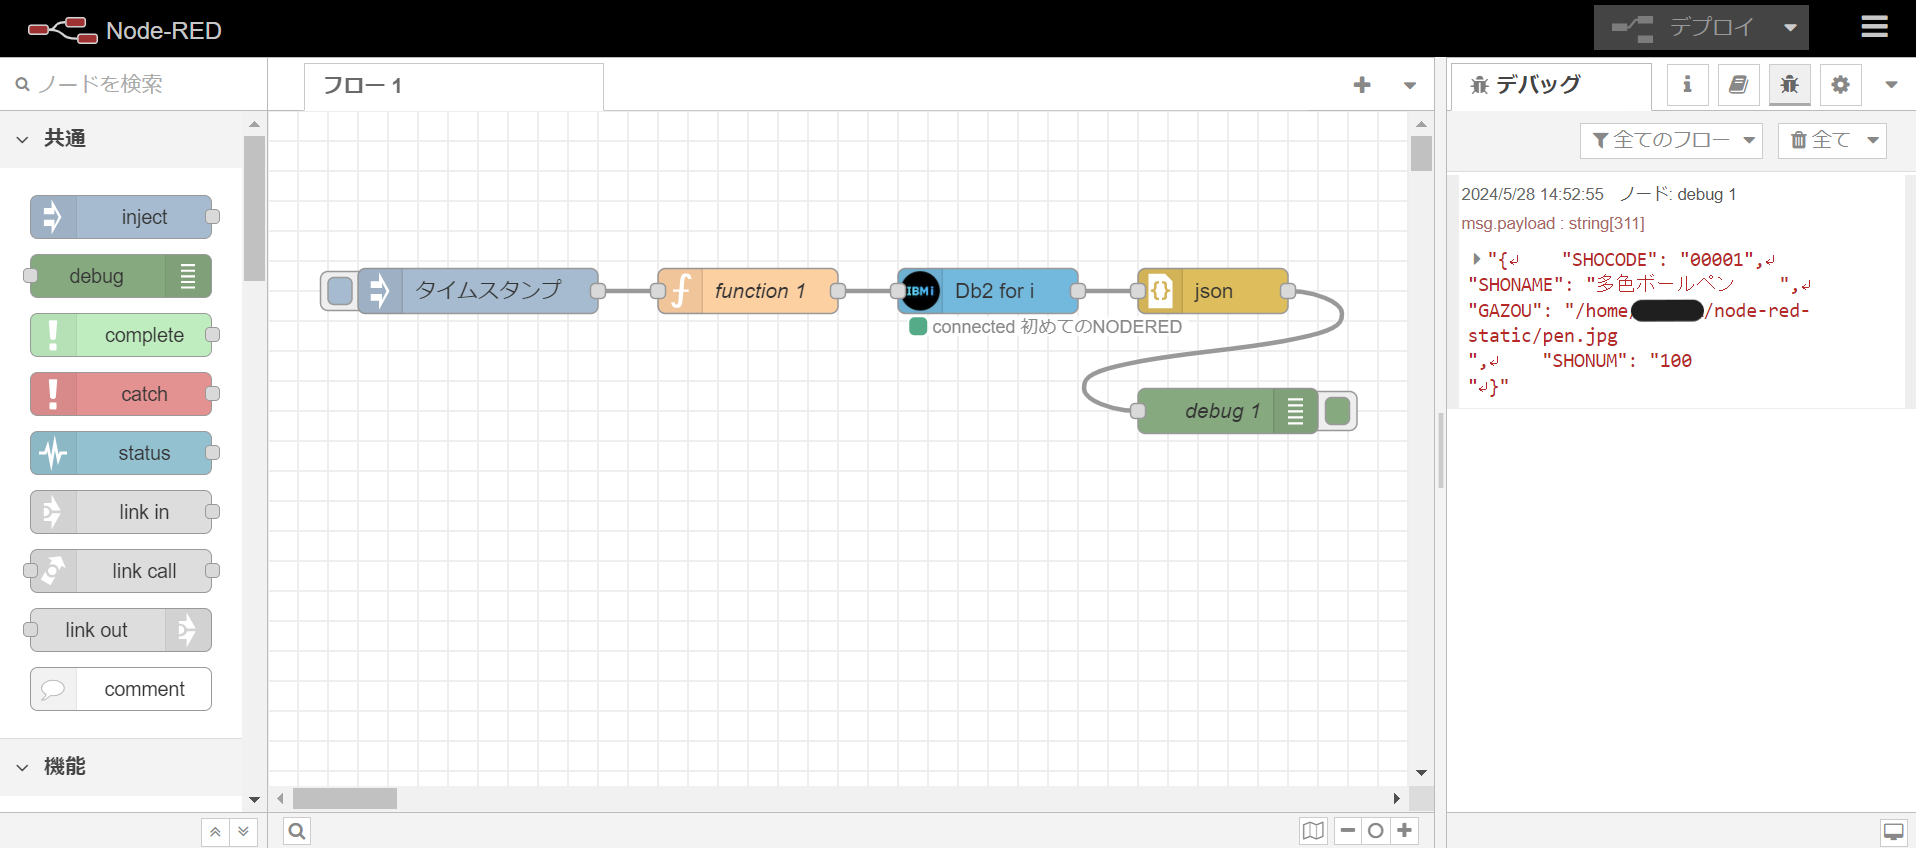Select the debug node in palette
The height and width of the screenshot is (848, 1916).
click(x=121, y=276)
